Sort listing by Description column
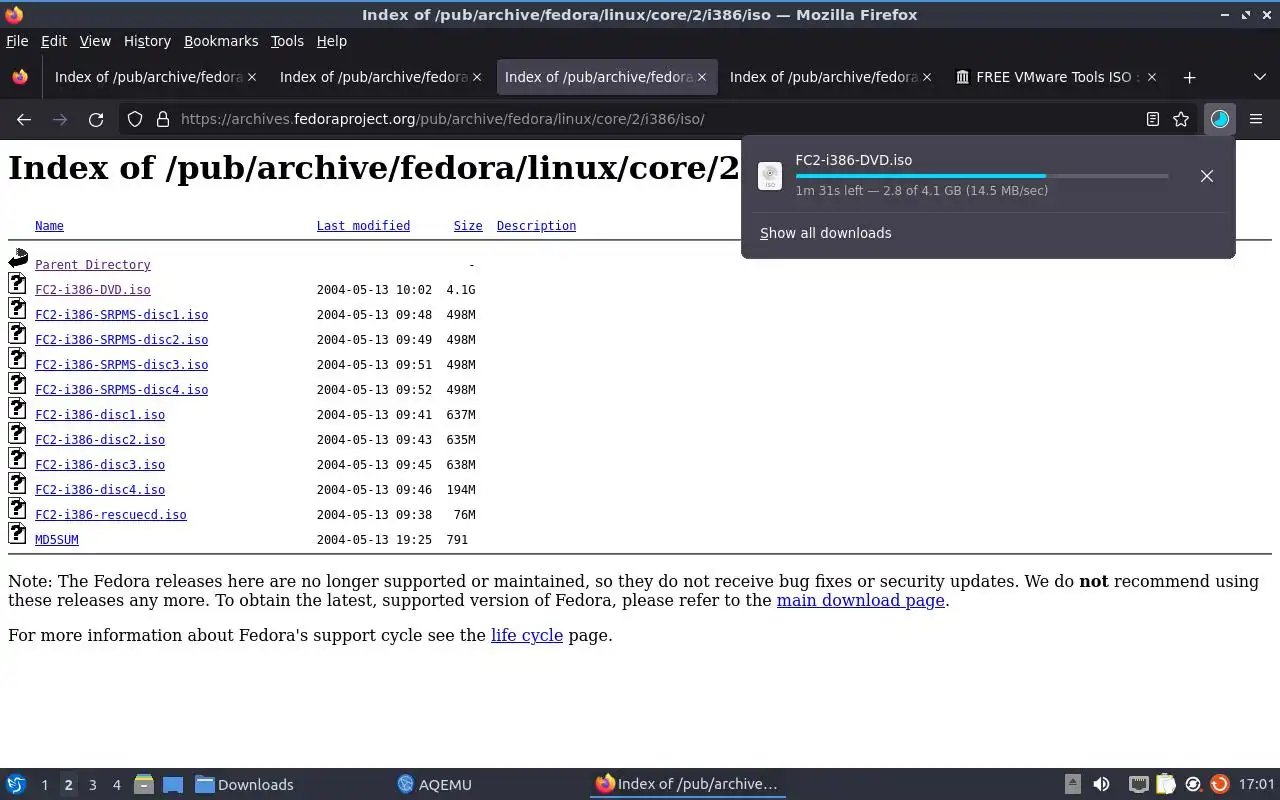Image resolution: width=1280 pixels, height=800 pixels. tap(536, 226)
